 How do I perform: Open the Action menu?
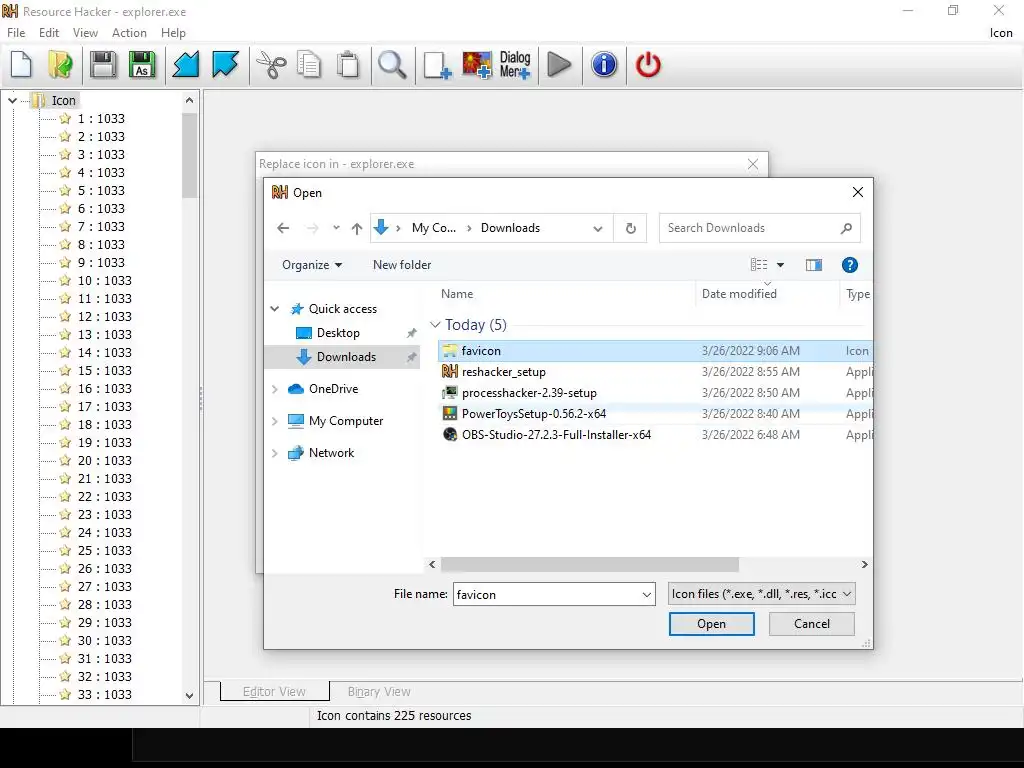point(129,33)
